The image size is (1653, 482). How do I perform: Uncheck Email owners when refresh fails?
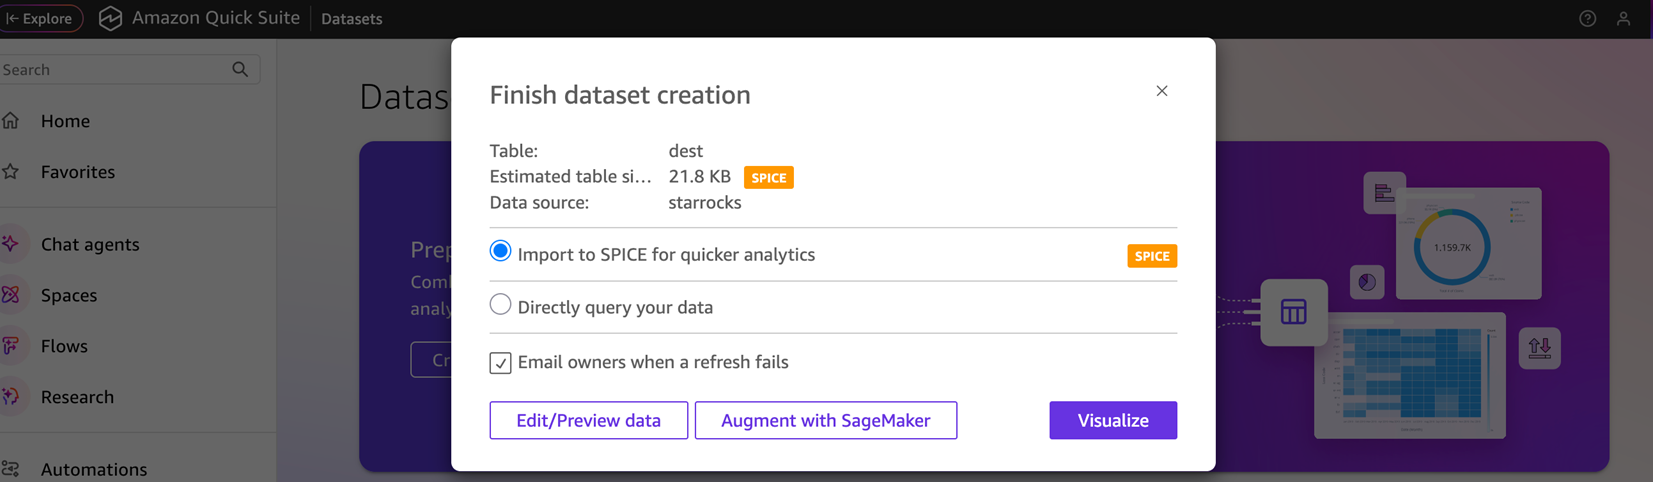(x=500, y=363)
